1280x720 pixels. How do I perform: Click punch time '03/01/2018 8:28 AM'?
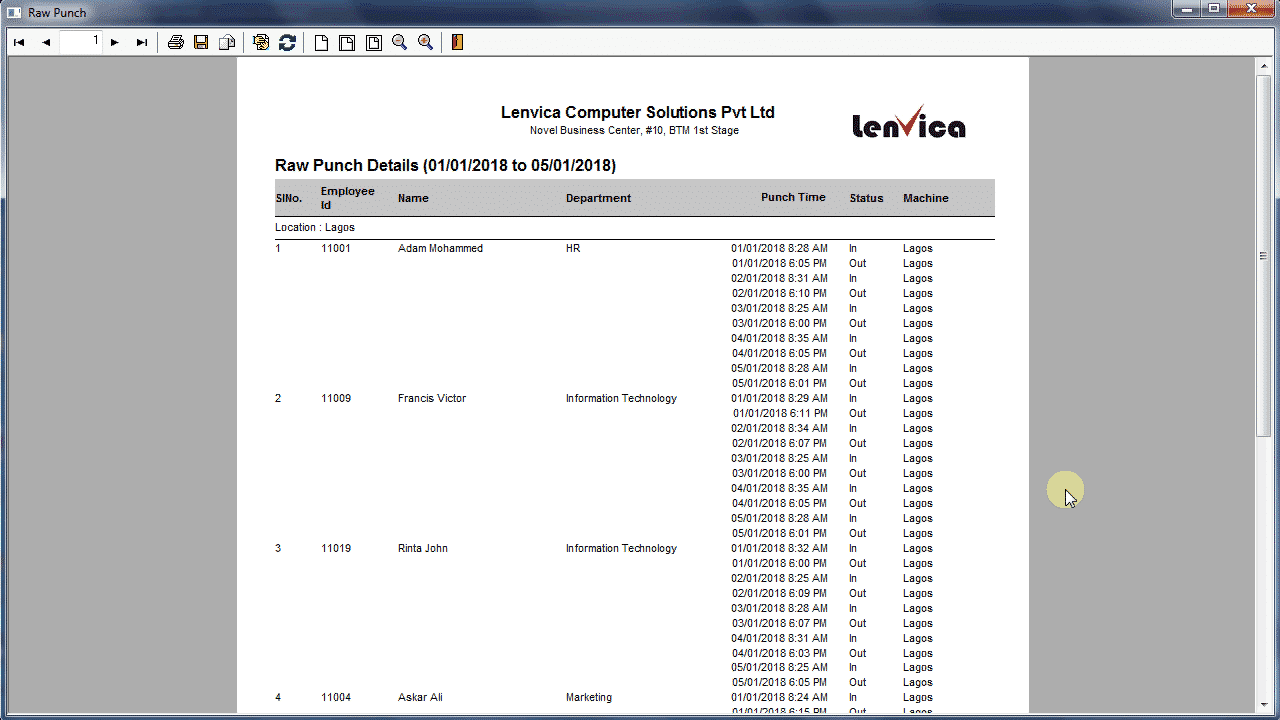[779, 608]
